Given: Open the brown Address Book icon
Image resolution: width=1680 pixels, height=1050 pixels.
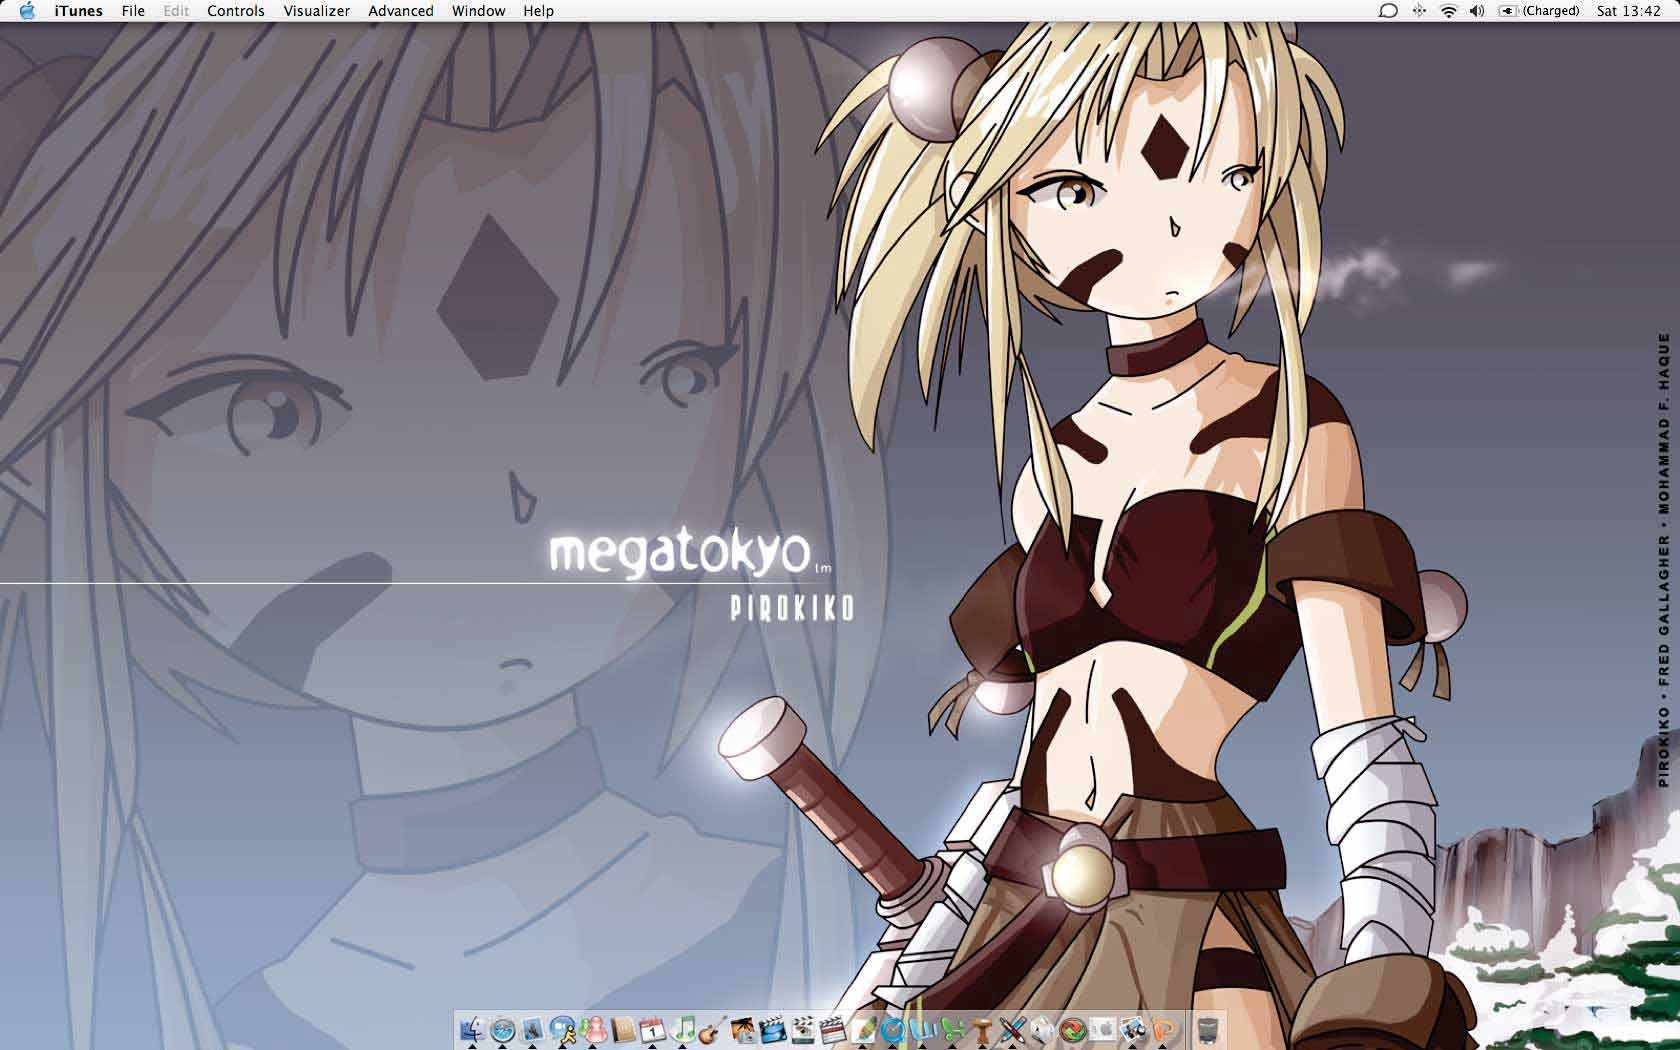Looking at the screenshot, I should [622, 1029].
